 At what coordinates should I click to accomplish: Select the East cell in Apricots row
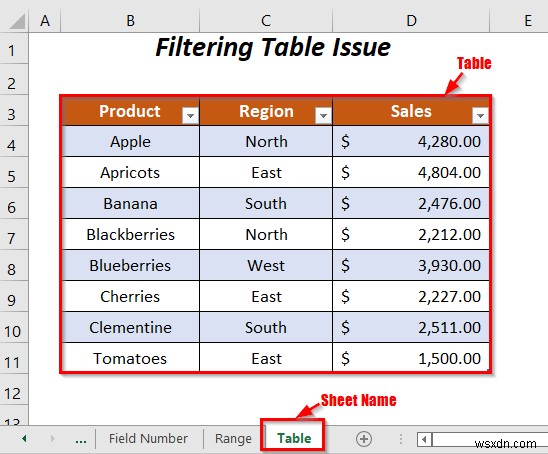coord(266,172)
